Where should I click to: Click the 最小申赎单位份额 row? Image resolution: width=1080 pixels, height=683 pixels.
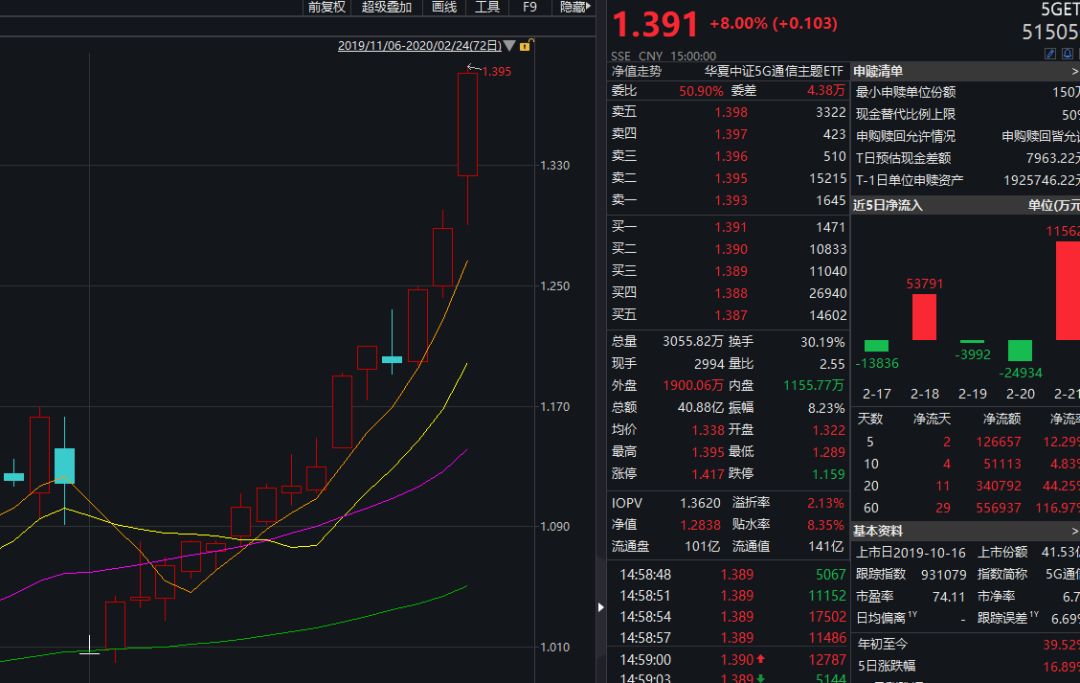[x=966, y=92]
